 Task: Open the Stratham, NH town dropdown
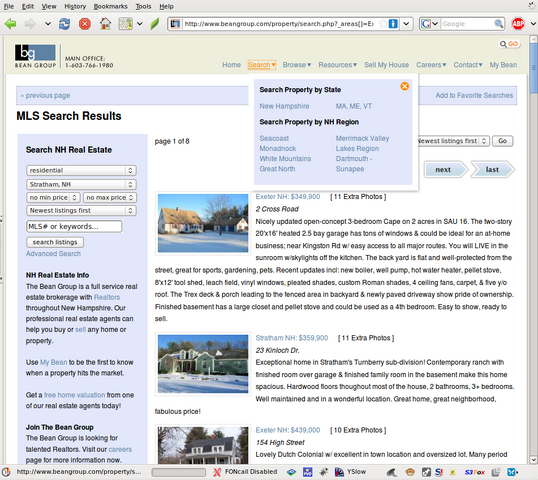coord(81,184)
